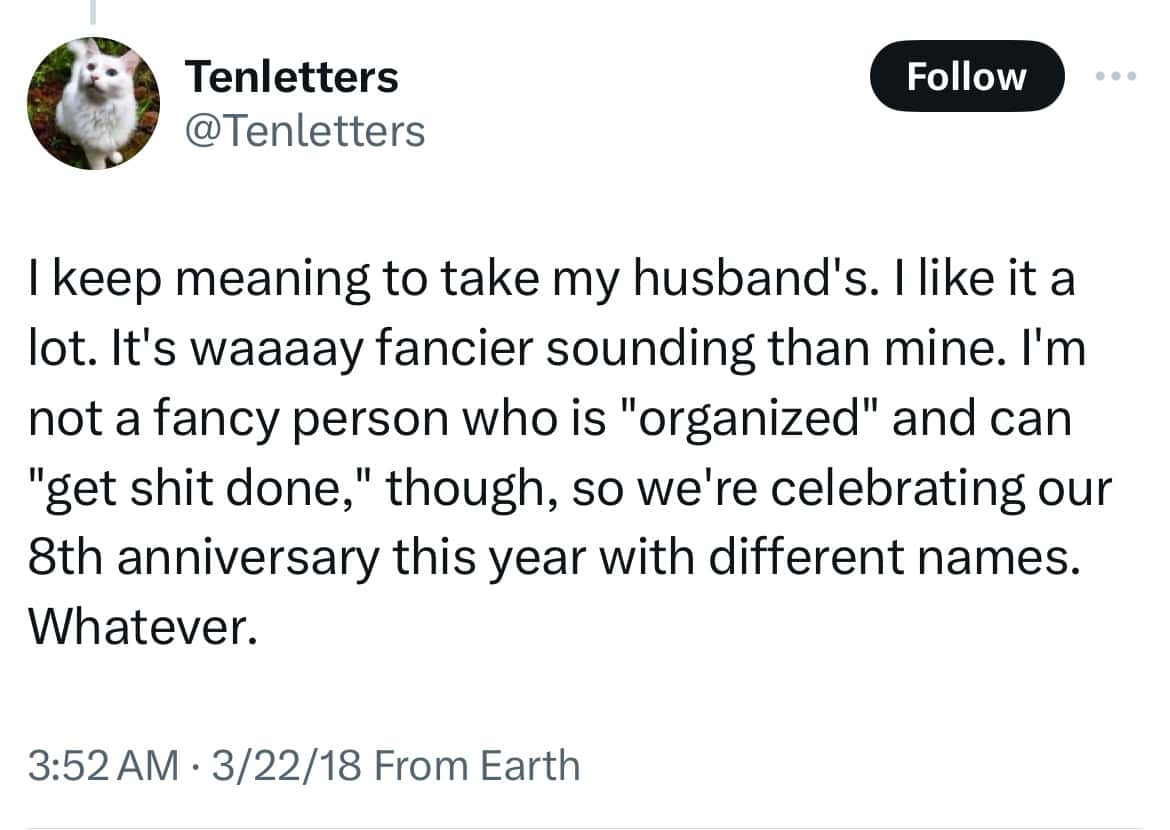Click the From Earth source label
This screenshot has width=1170, height=830.
click(x=477, y=766)
